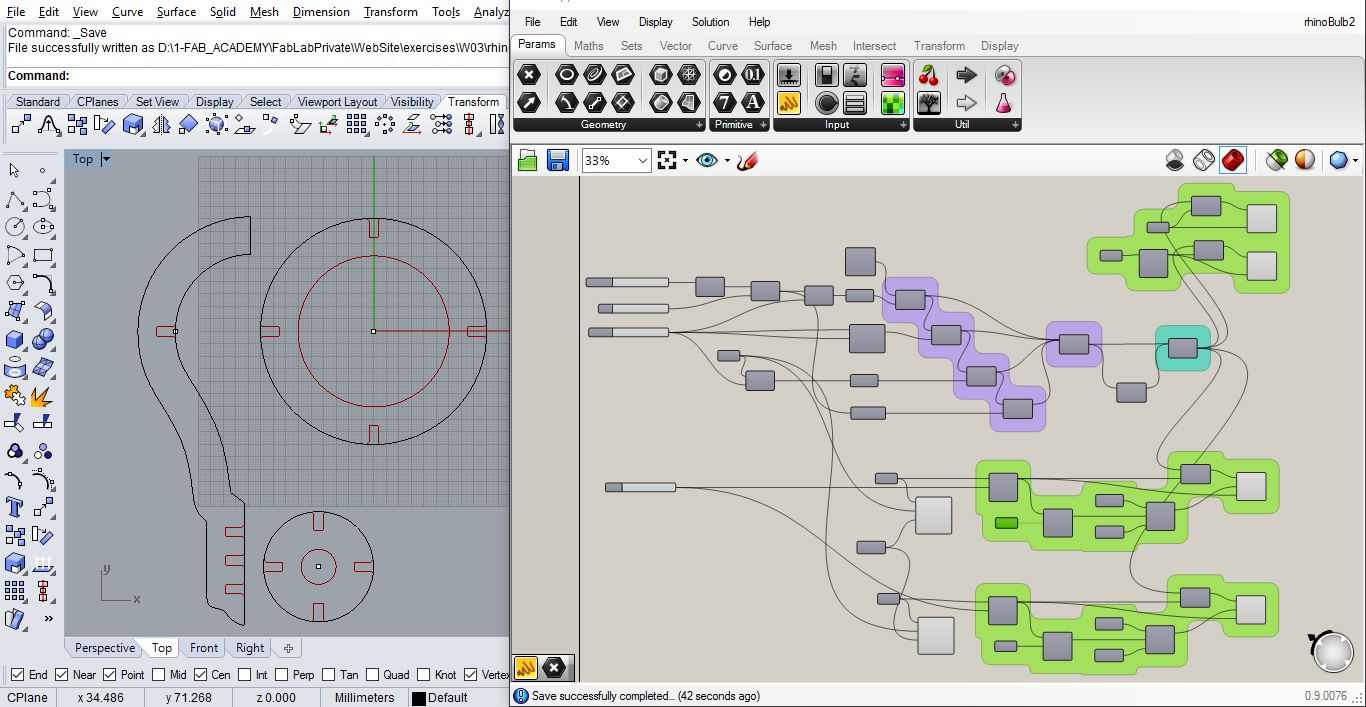
Task: Open the Grasshopper open-file folder icon
Action: [527, 160]
